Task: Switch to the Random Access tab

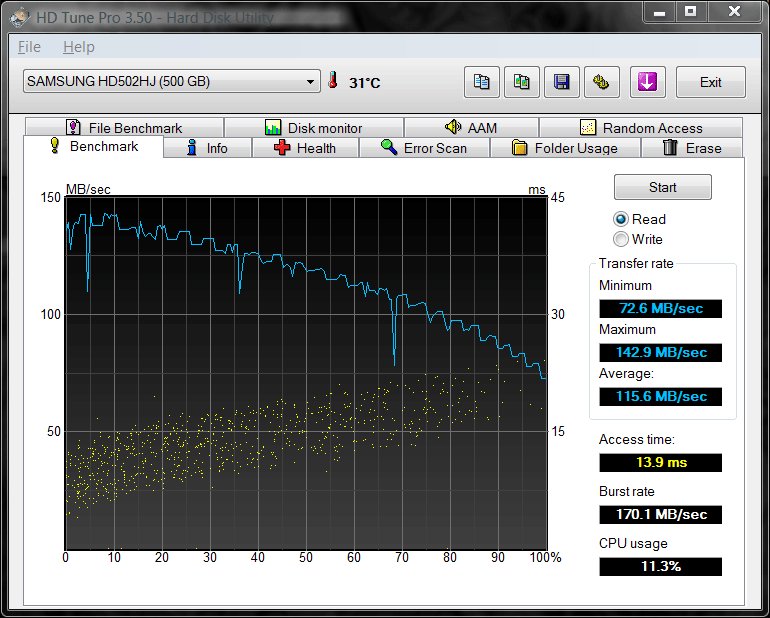Action: [641, 128]
